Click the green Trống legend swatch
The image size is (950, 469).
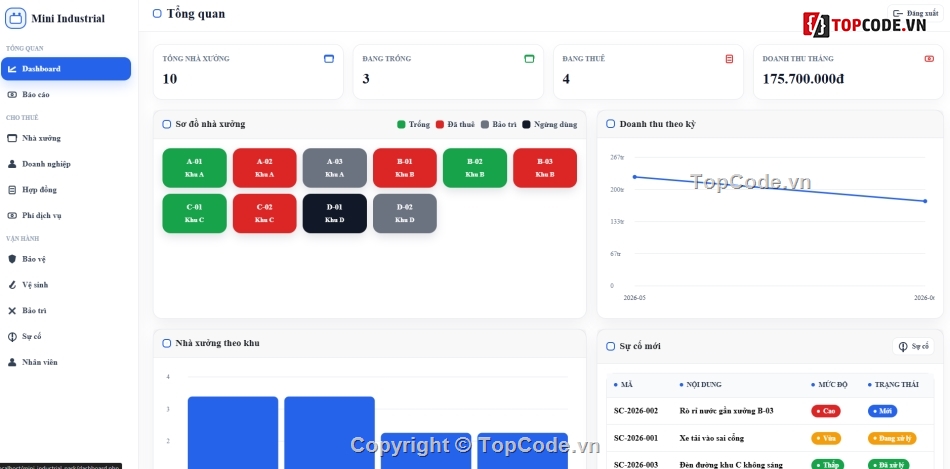(x=401, y=124)
